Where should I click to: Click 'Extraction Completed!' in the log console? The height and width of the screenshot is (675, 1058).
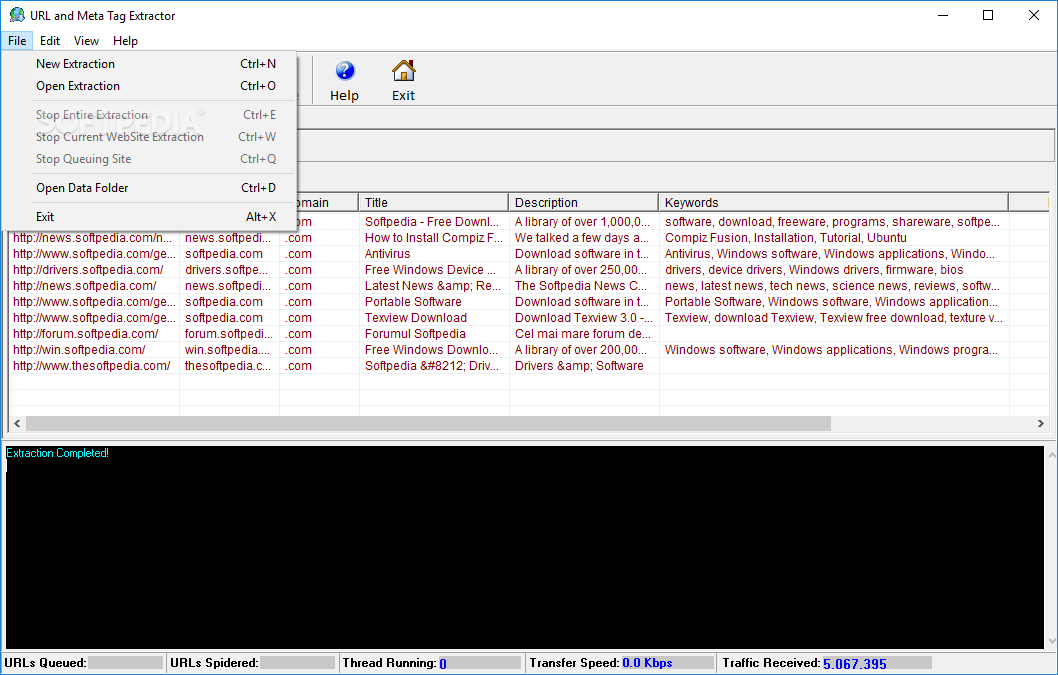[57, 453]
